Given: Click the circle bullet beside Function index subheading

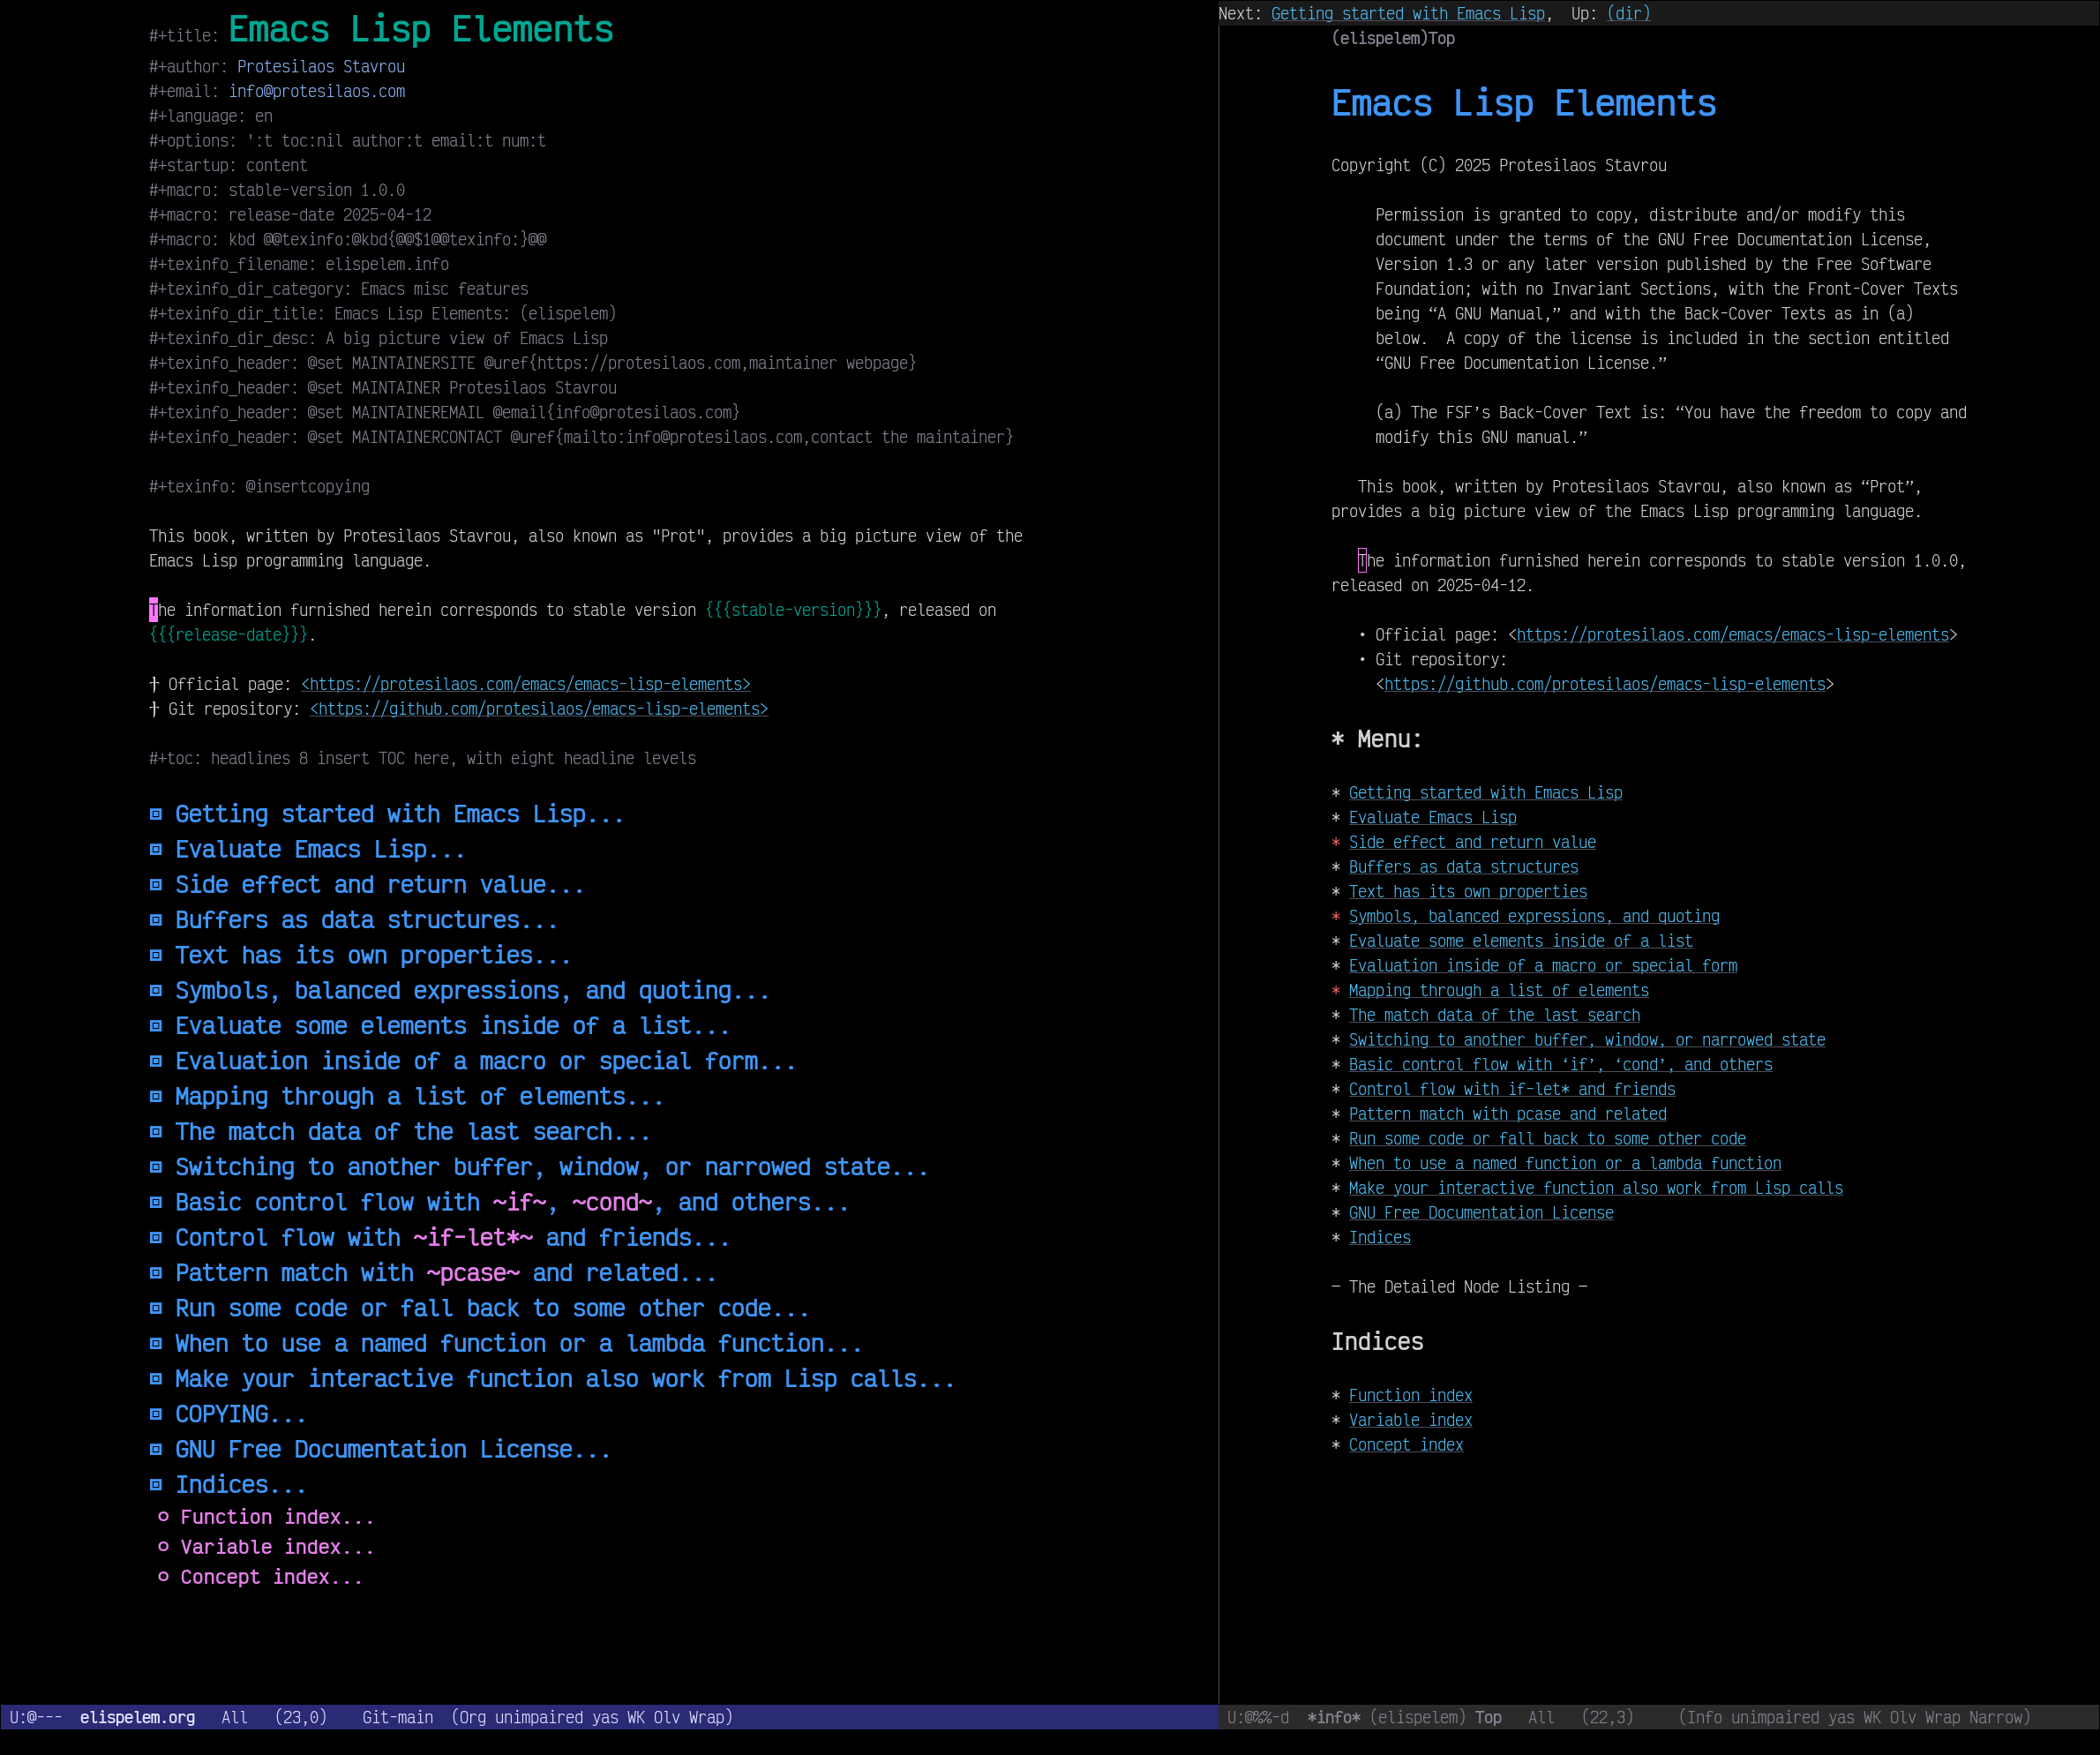Looking at the screenshot, I should (x=163, y=1517).
